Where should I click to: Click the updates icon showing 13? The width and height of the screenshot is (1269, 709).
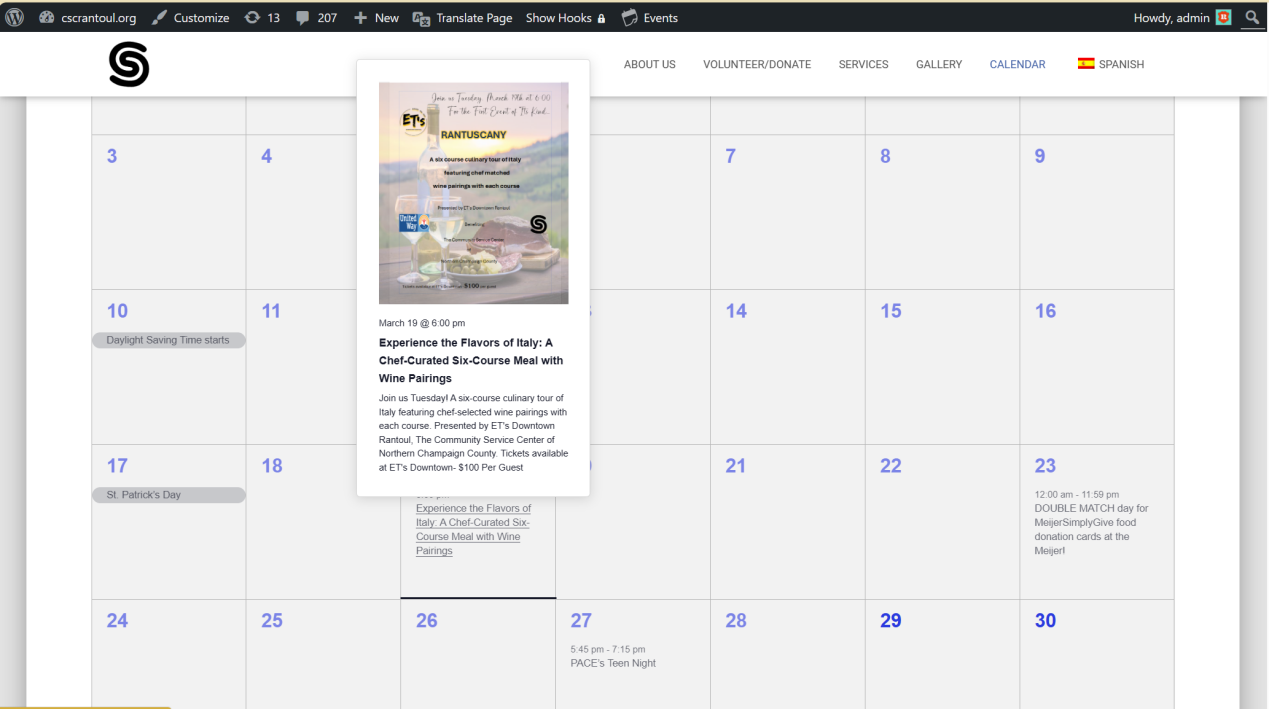point(262,18)
